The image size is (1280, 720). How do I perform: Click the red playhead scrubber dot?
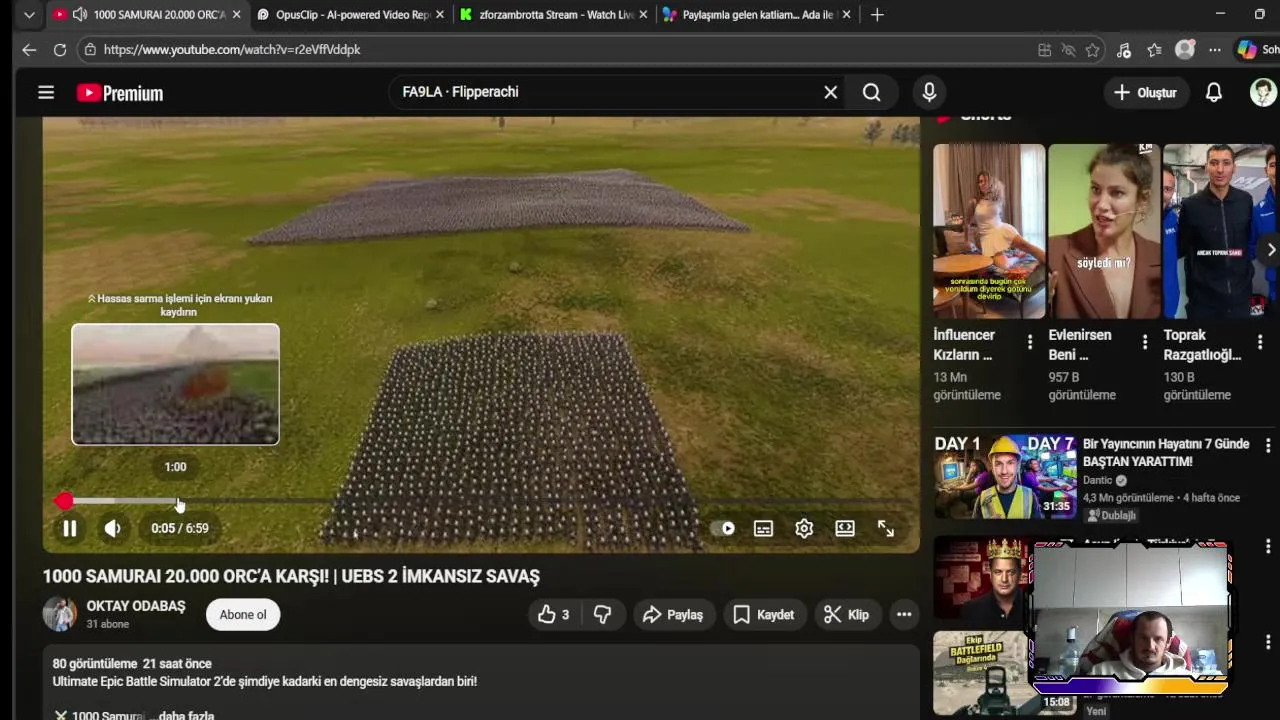(65, 501)
